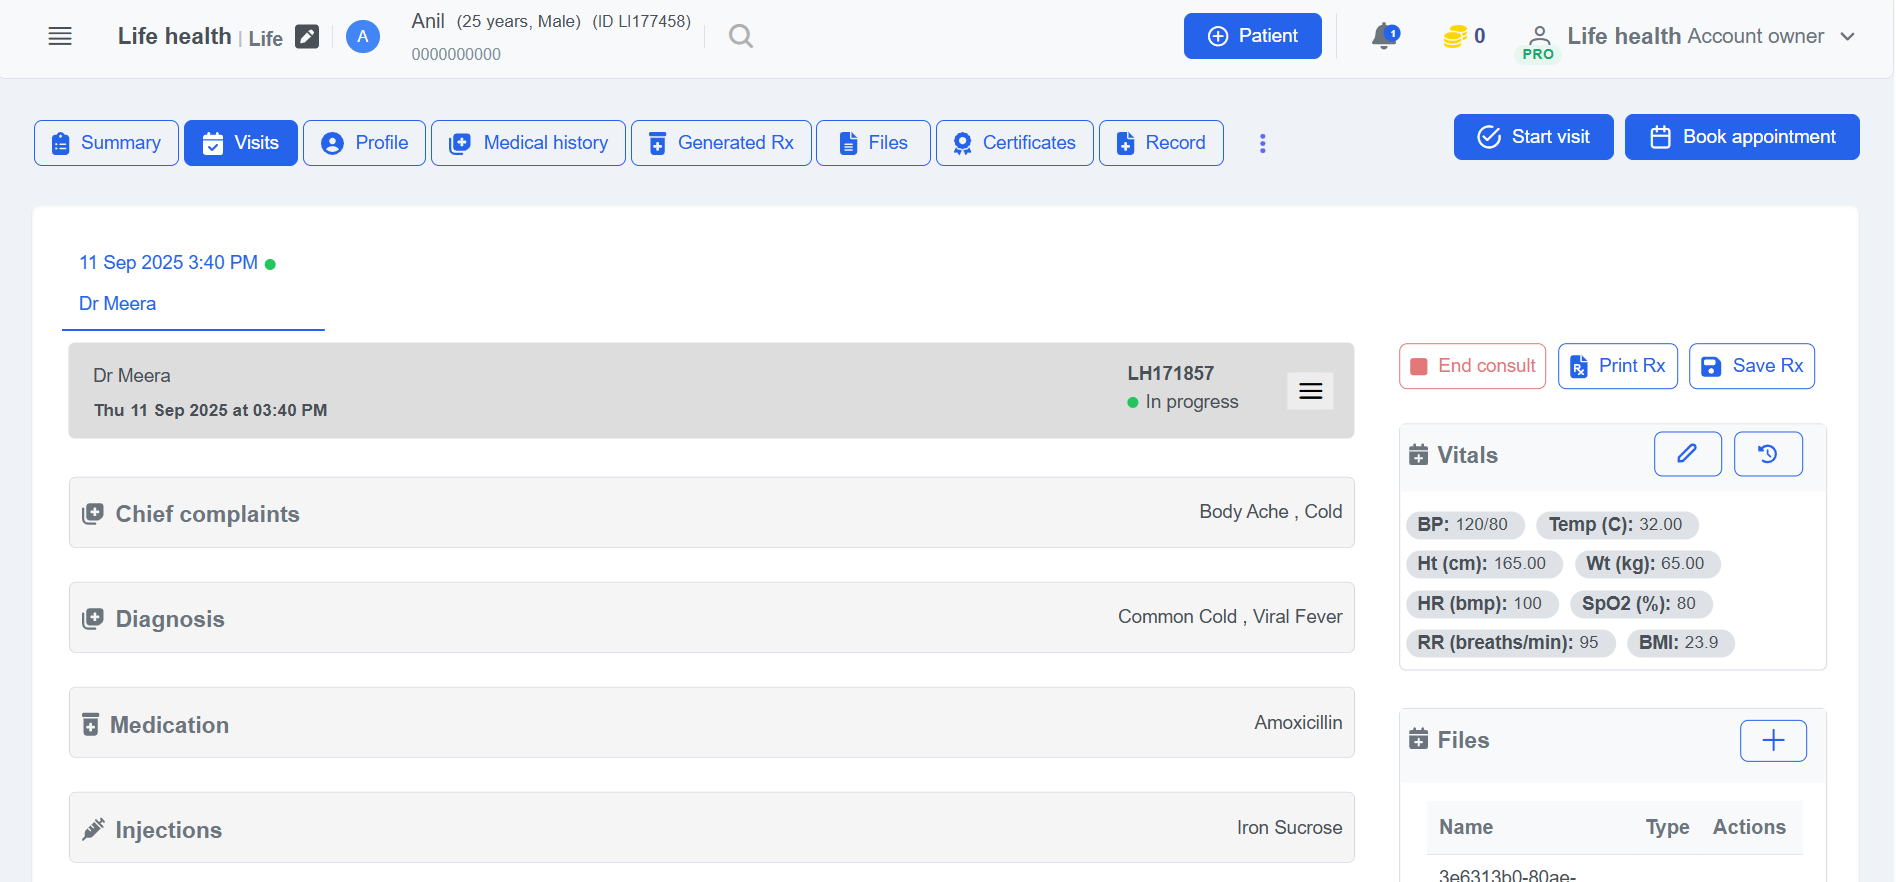Image resolution: width=1896 pixels, height=882 pixels.
Task: View vitals history clock icon
Action: click(x=1767, y=454)
